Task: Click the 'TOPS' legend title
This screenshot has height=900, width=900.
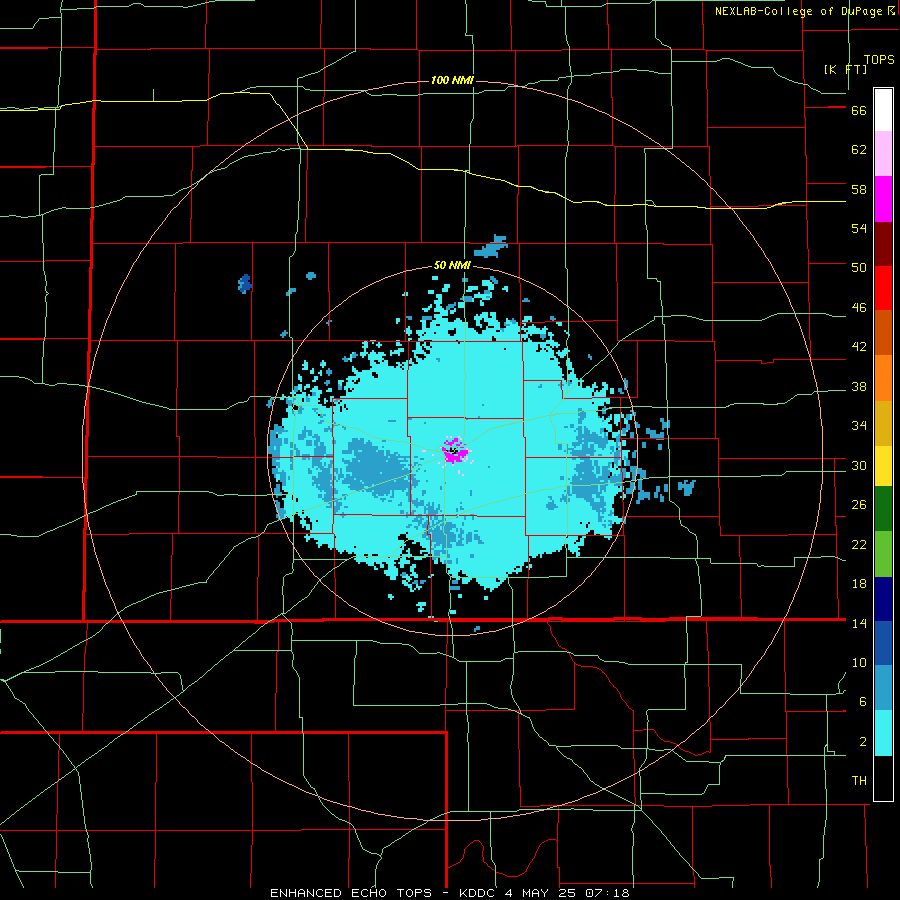Action: (x=879, y=59)
